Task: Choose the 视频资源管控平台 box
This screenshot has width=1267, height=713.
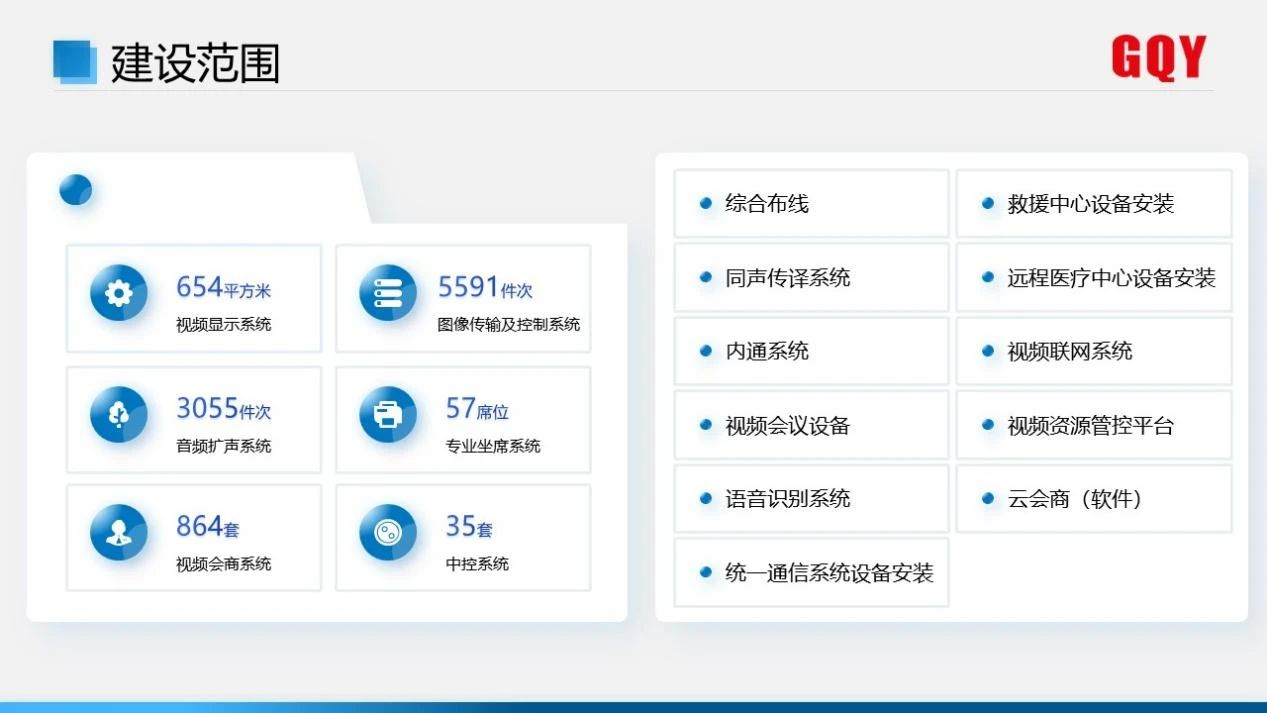Action: coord(1093,425)
